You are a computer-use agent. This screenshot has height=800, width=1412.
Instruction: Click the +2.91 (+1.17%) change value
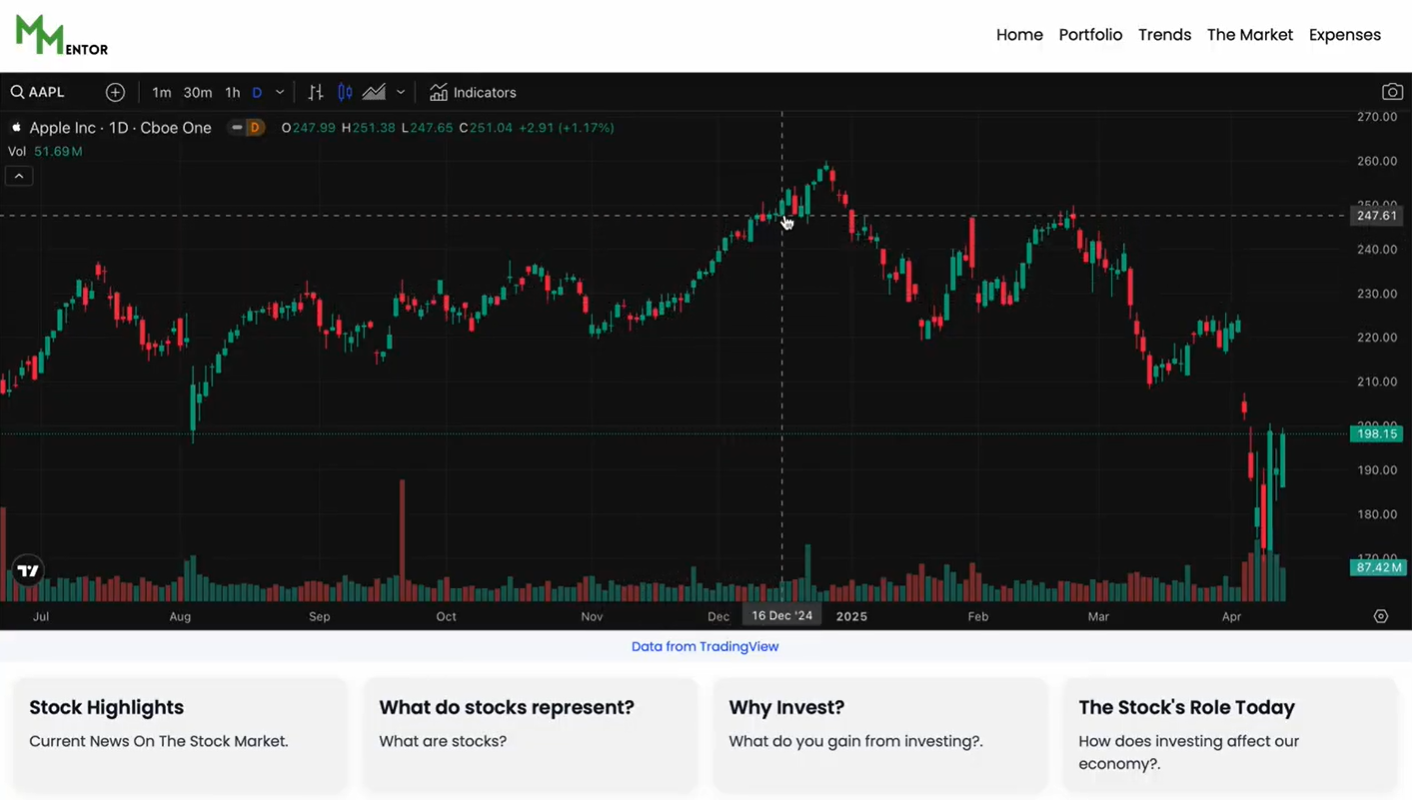click(x=568, y=128)
